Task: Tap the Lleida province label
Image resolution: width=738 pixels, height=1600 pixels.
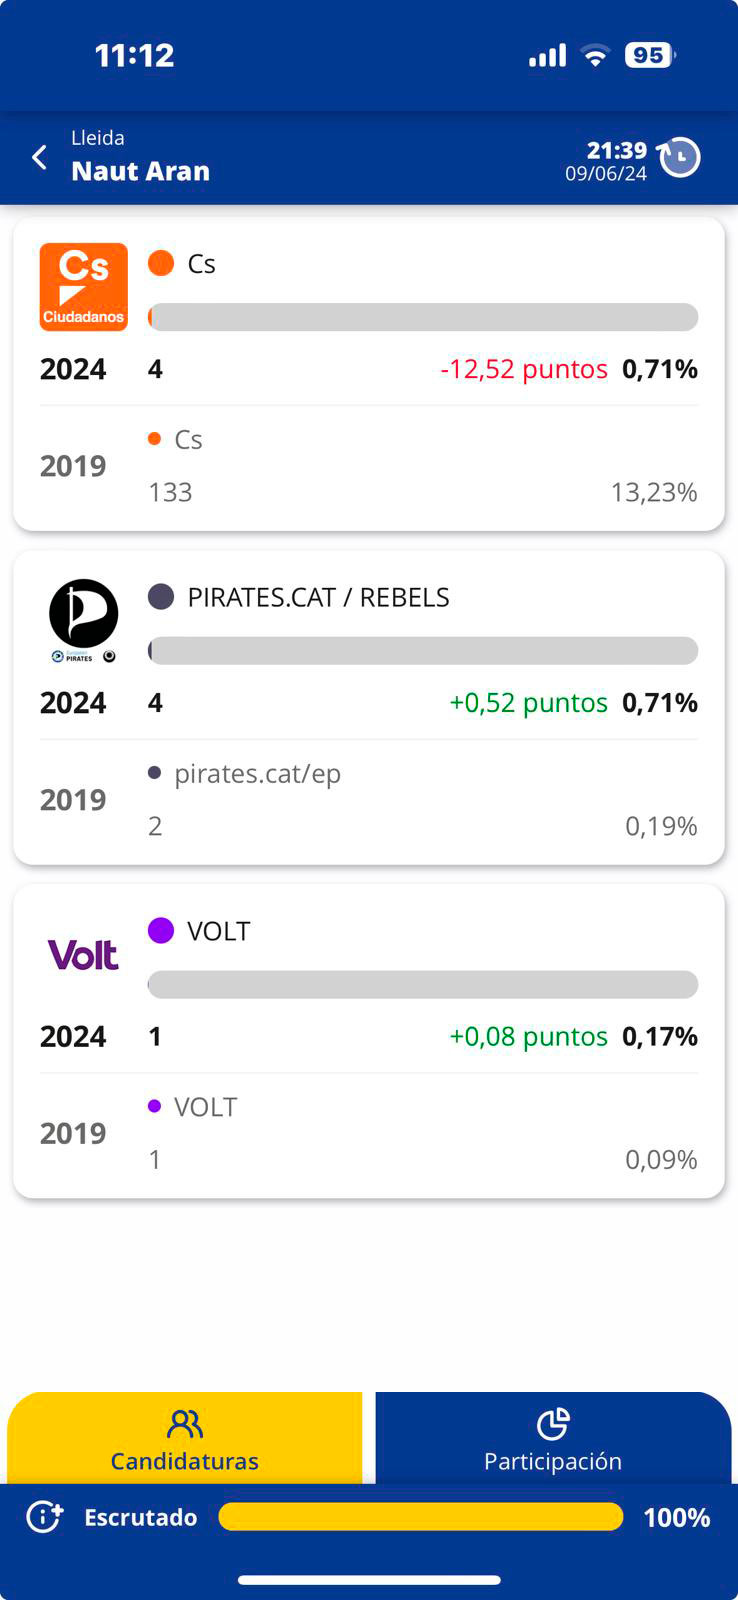Action: [98, 138]
